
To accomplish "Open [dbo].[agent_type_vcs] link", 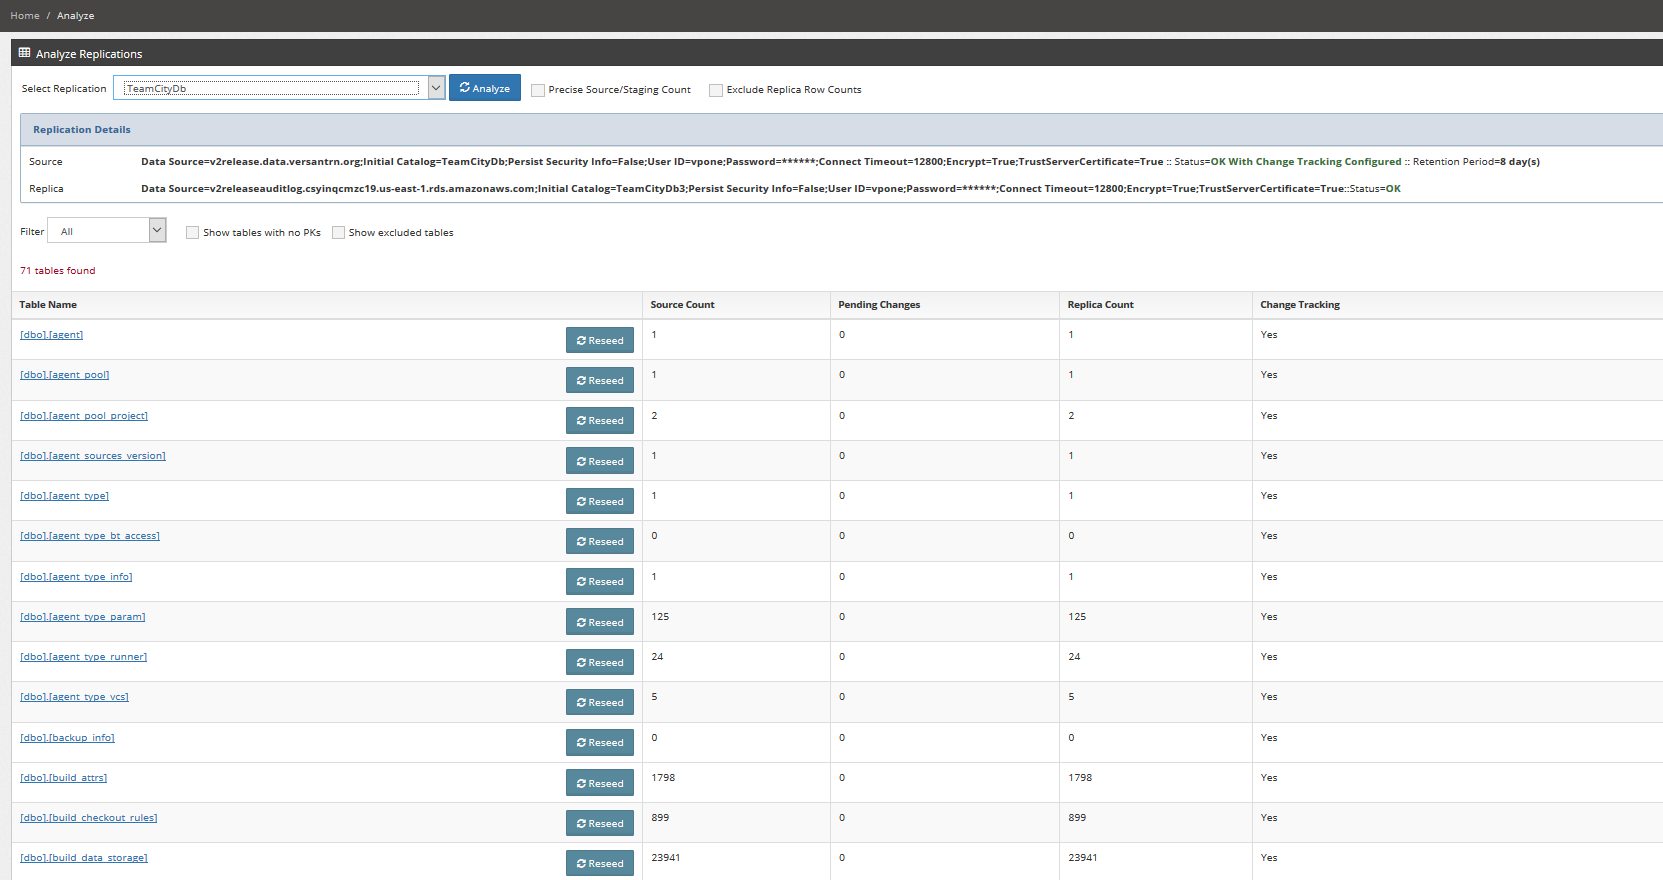I will coord(75,697).
